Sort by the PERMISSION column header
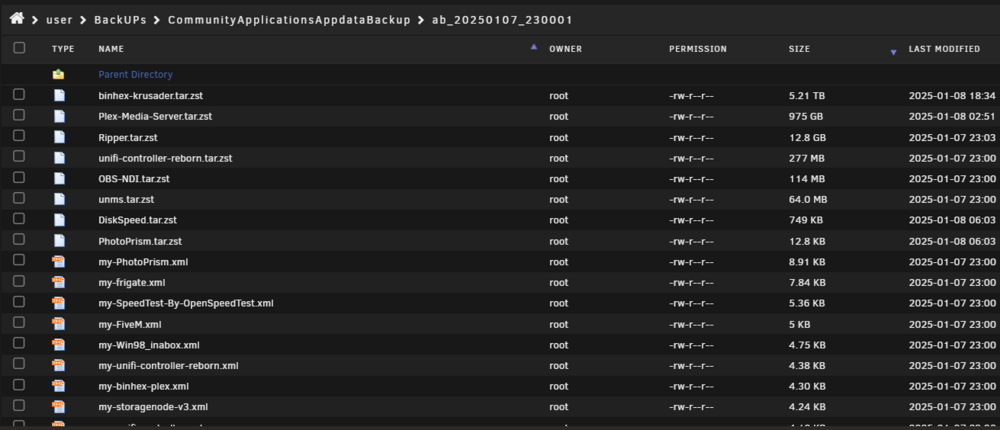The image size is (1000, 430). (x=698, y=49)
